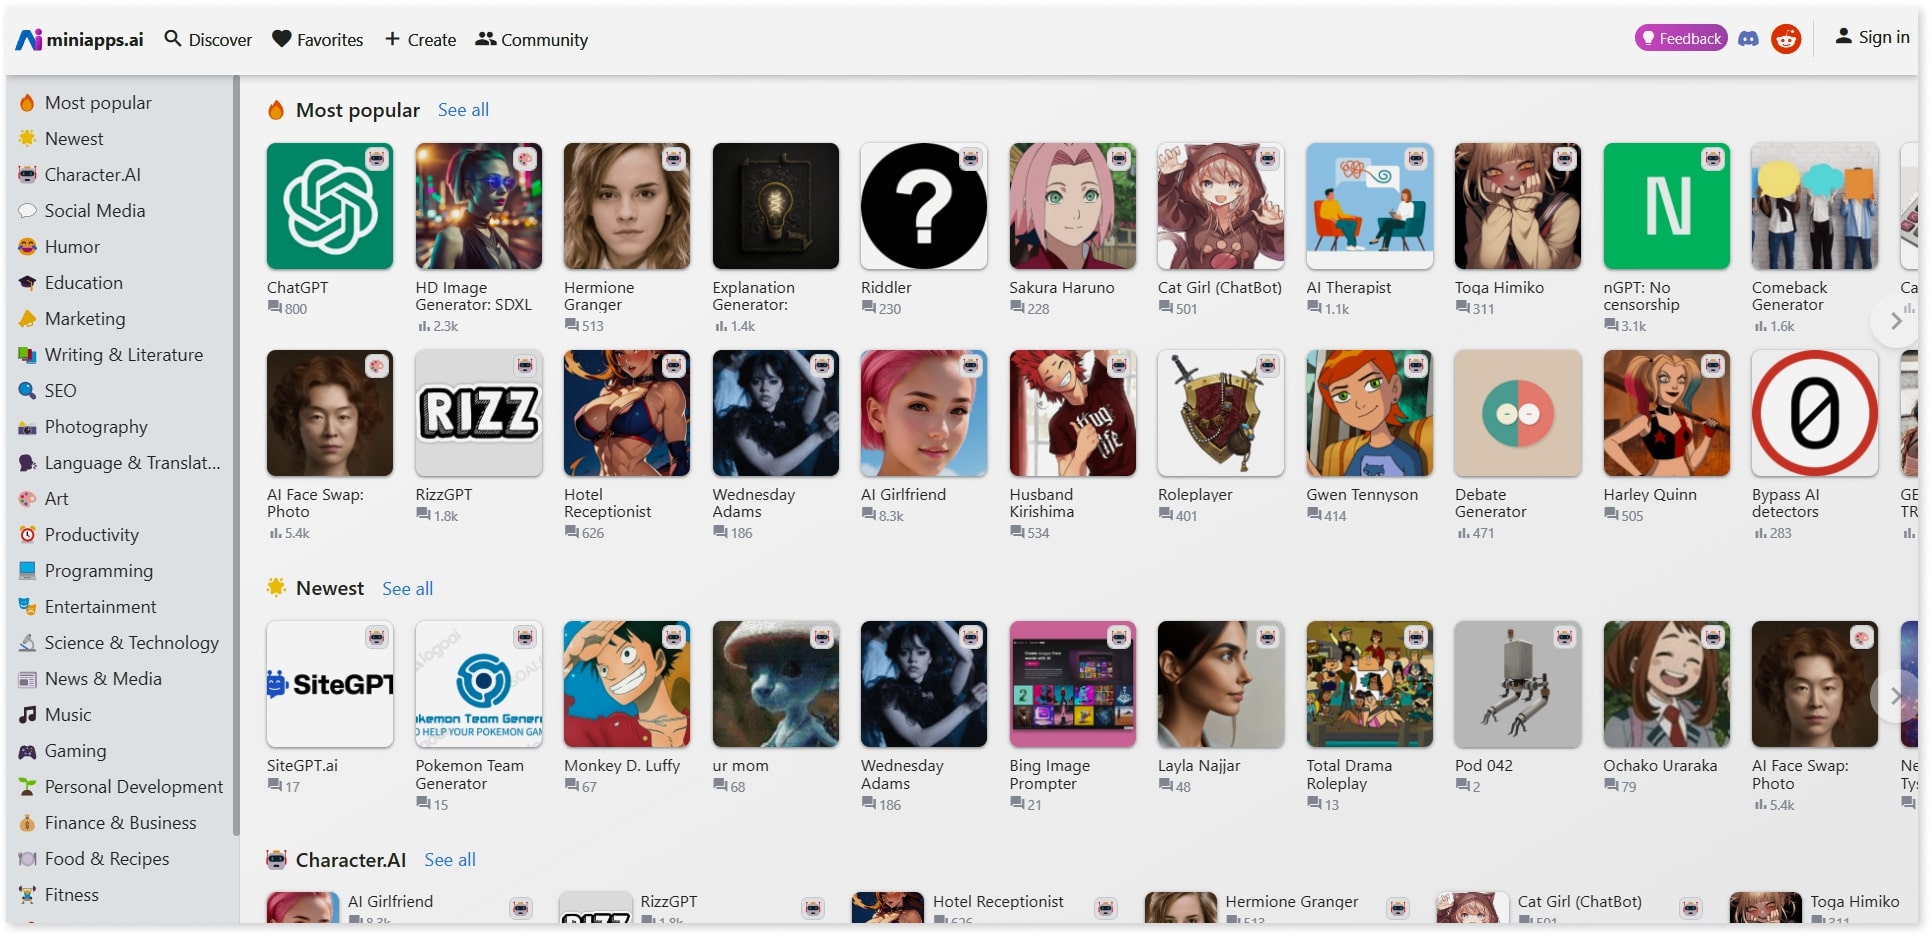Open the Reddit icon link in header
1932x937 pixels.
pyautogui.click(x=1786, y=39)
